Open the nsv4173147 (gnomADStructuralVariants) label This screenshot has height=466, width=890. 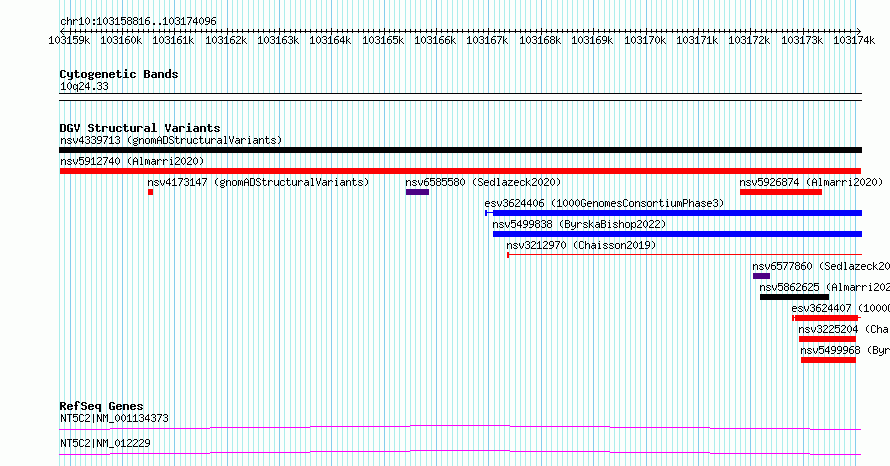pyautogui.click(x=258, y=182)
